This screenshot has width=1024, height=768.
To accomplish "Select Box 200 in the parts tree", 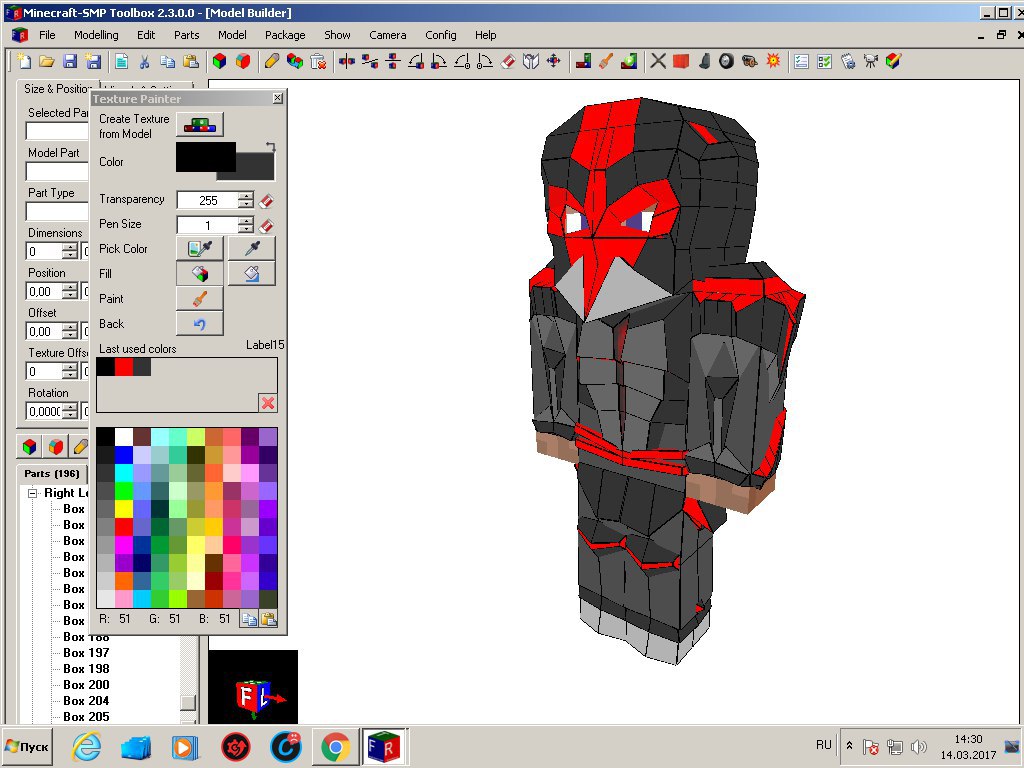I will pos(86,685).
